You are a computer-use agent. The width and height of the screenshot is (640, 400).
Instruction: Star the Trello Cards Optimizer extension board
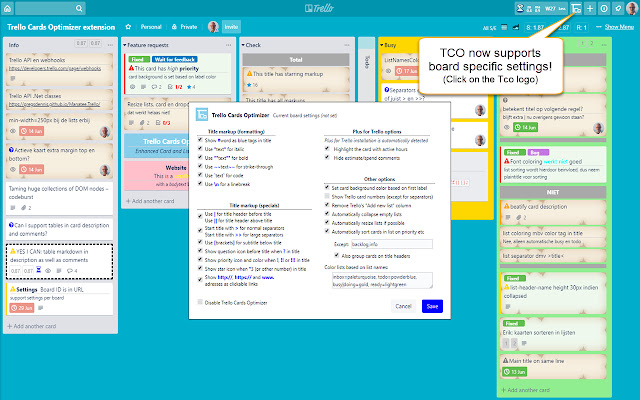point(128,27)
